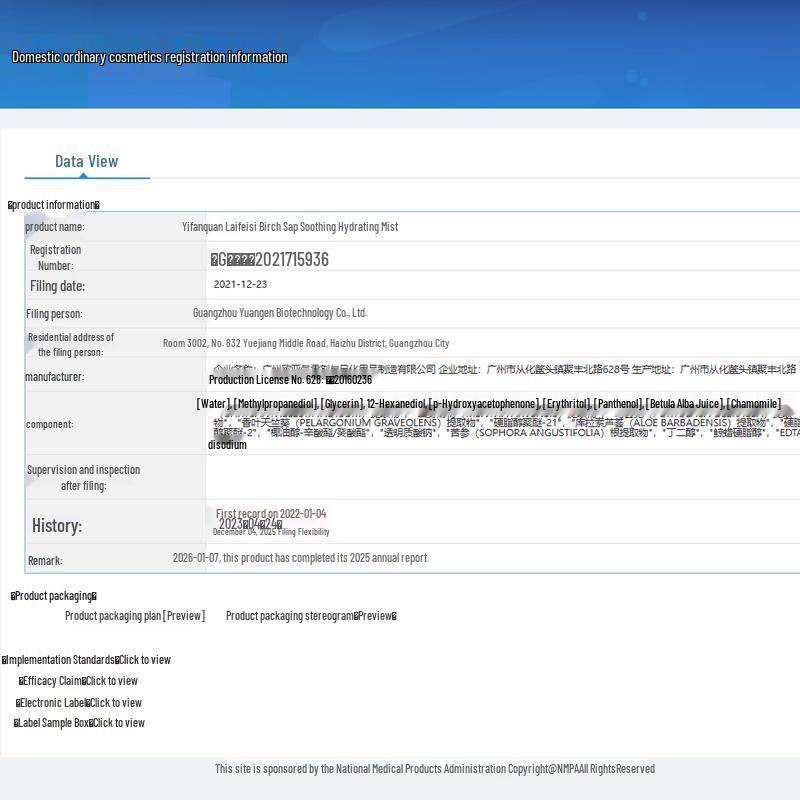
Task: Select the manufacturer row label
Action: pos(55,377)
